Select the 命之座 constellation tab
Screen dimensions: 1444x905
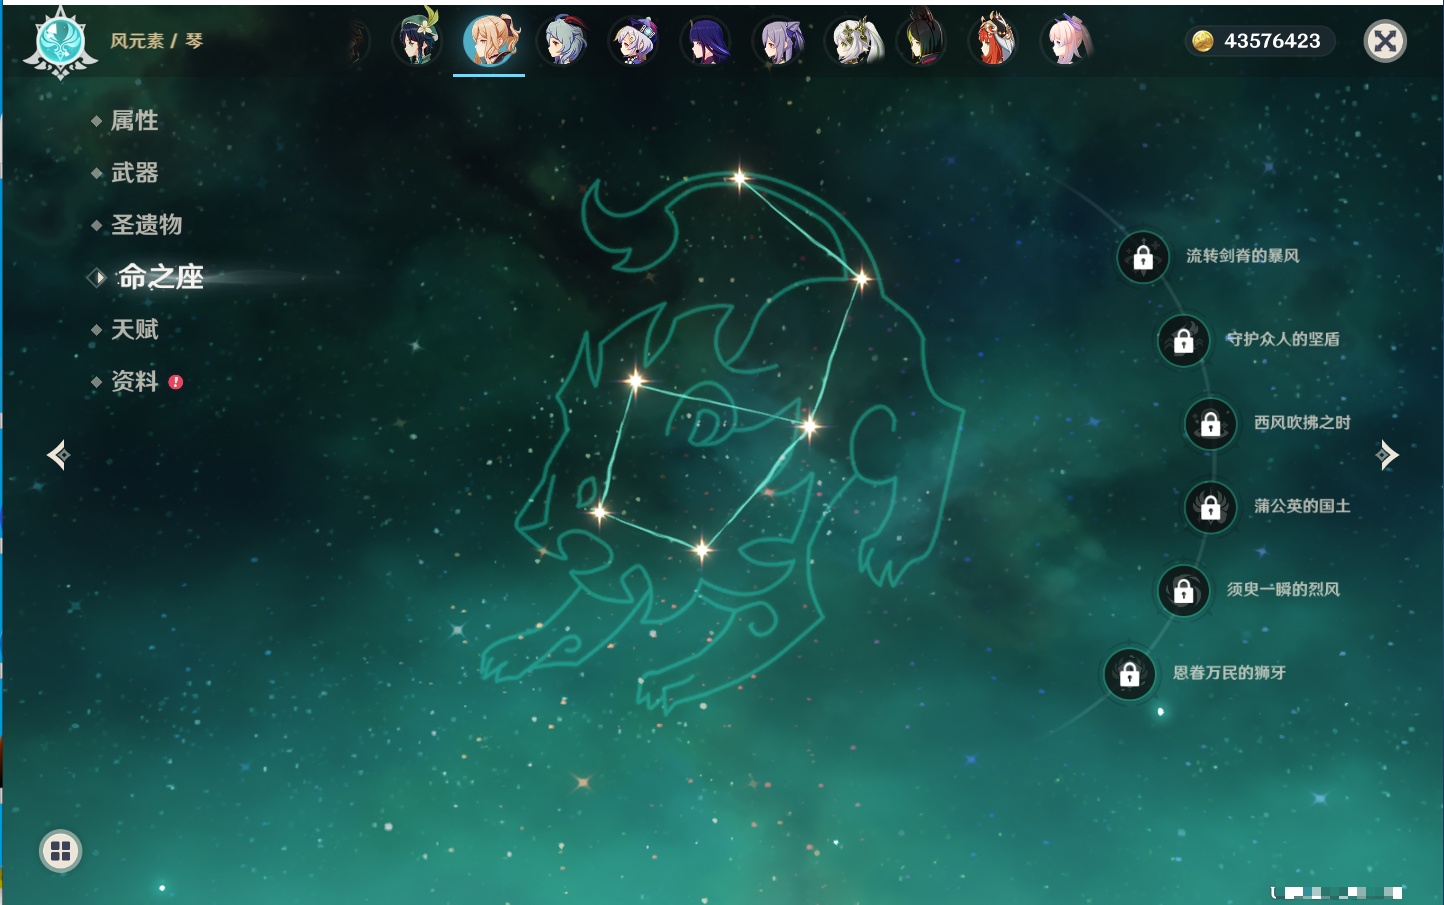160,277
